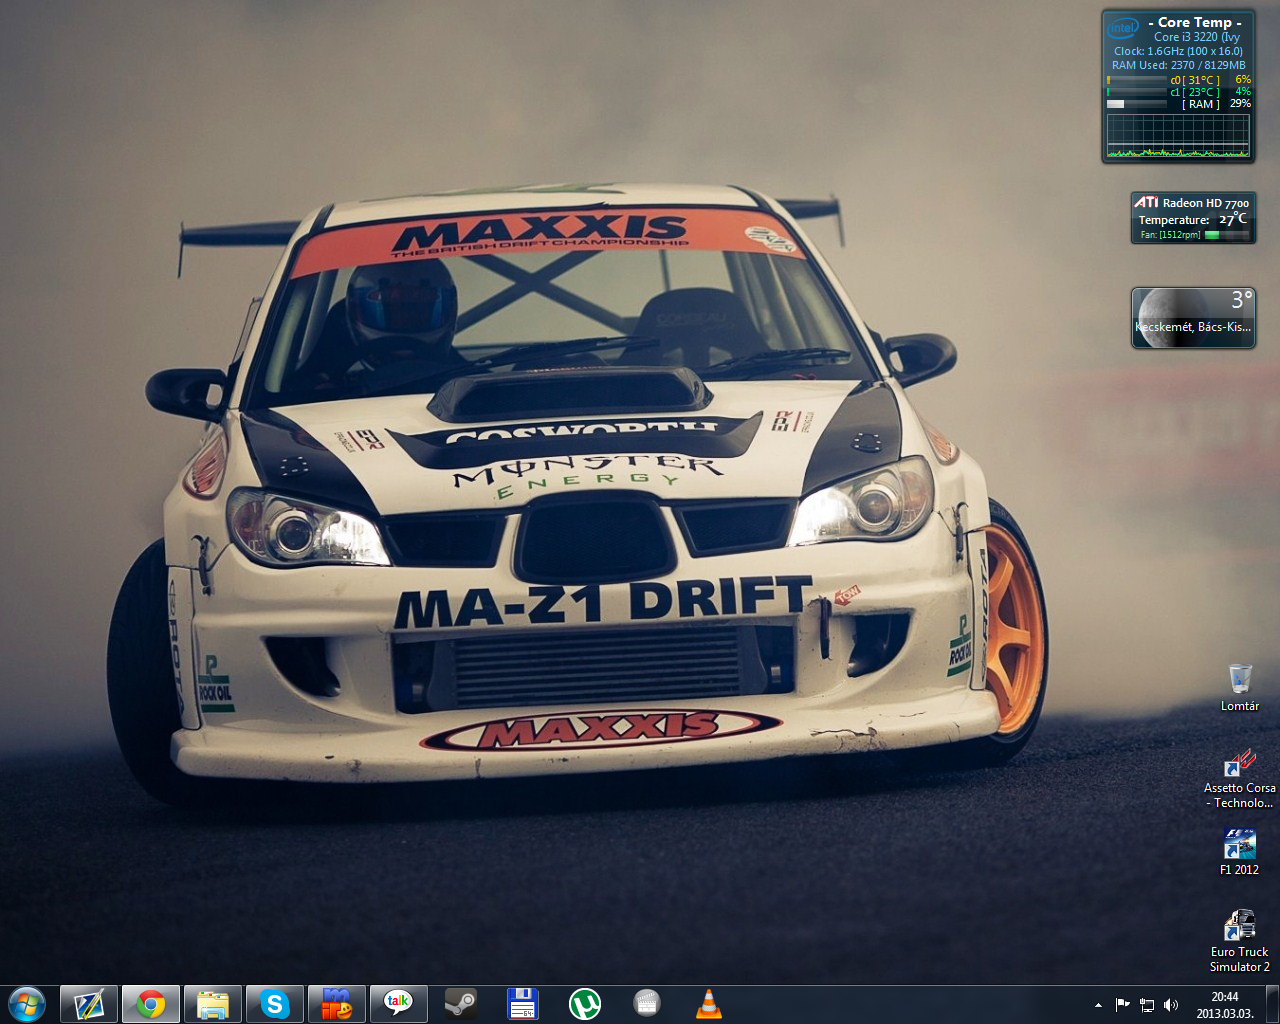Open the colorful 'm' smiley app on taskbar

click(337, 1004)
